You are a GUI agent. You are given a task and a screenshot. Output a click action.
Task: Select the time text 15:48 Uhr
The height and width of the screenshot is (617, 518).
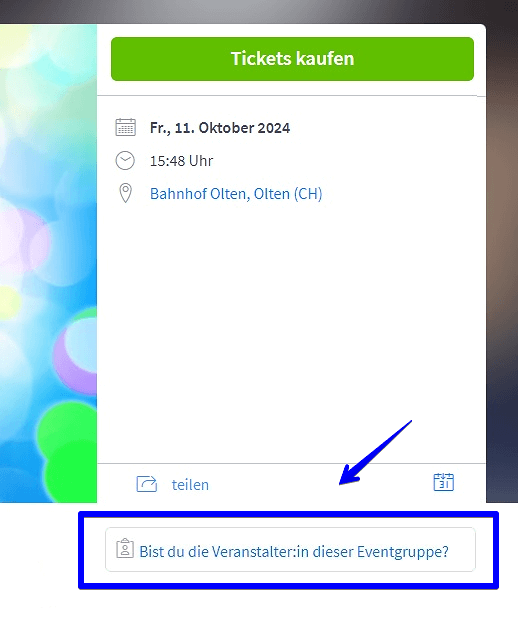point(181,161)
